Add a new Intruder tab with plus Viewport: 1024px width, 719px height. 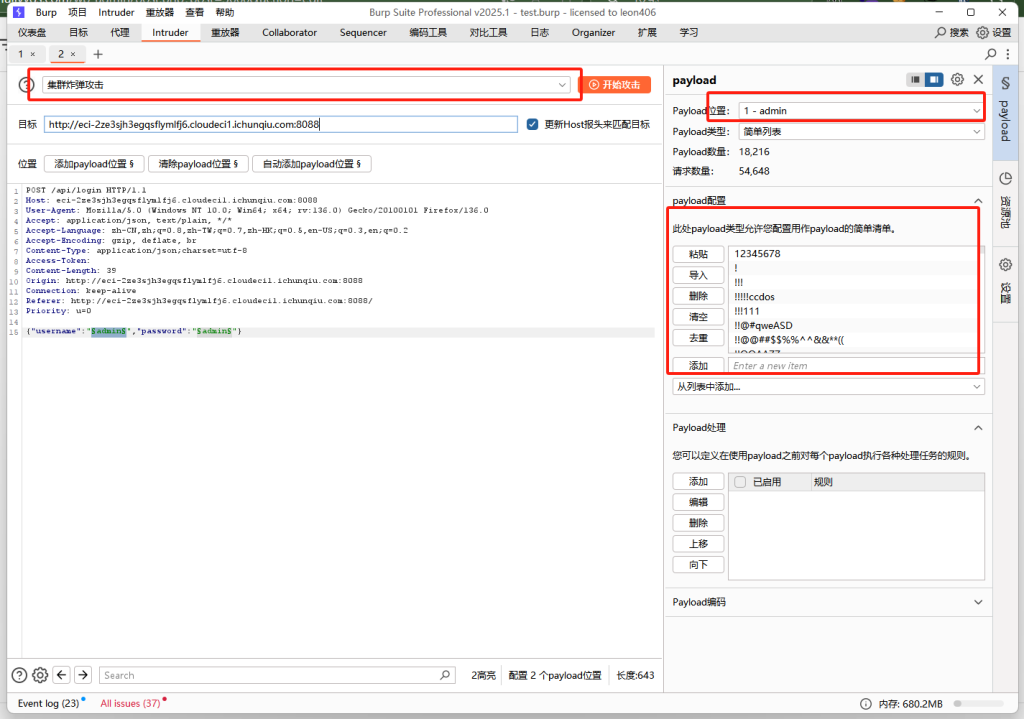pos(98,54)
